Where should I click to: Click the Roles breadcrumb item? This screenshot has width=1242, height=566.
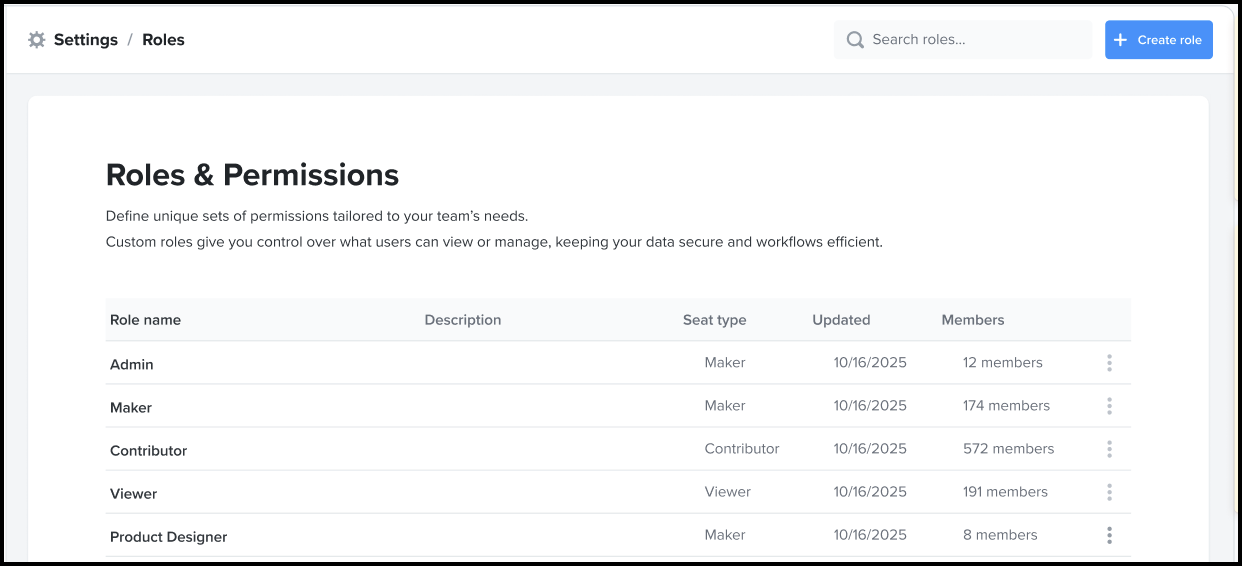pos(163,40)
